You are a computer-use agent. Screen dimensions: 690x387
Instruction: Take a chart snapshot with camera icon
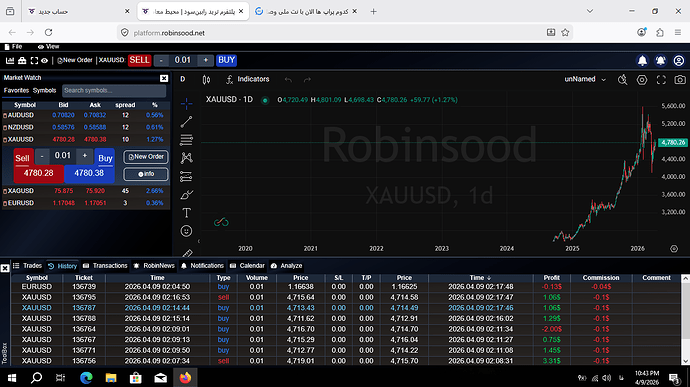[680, 80]
